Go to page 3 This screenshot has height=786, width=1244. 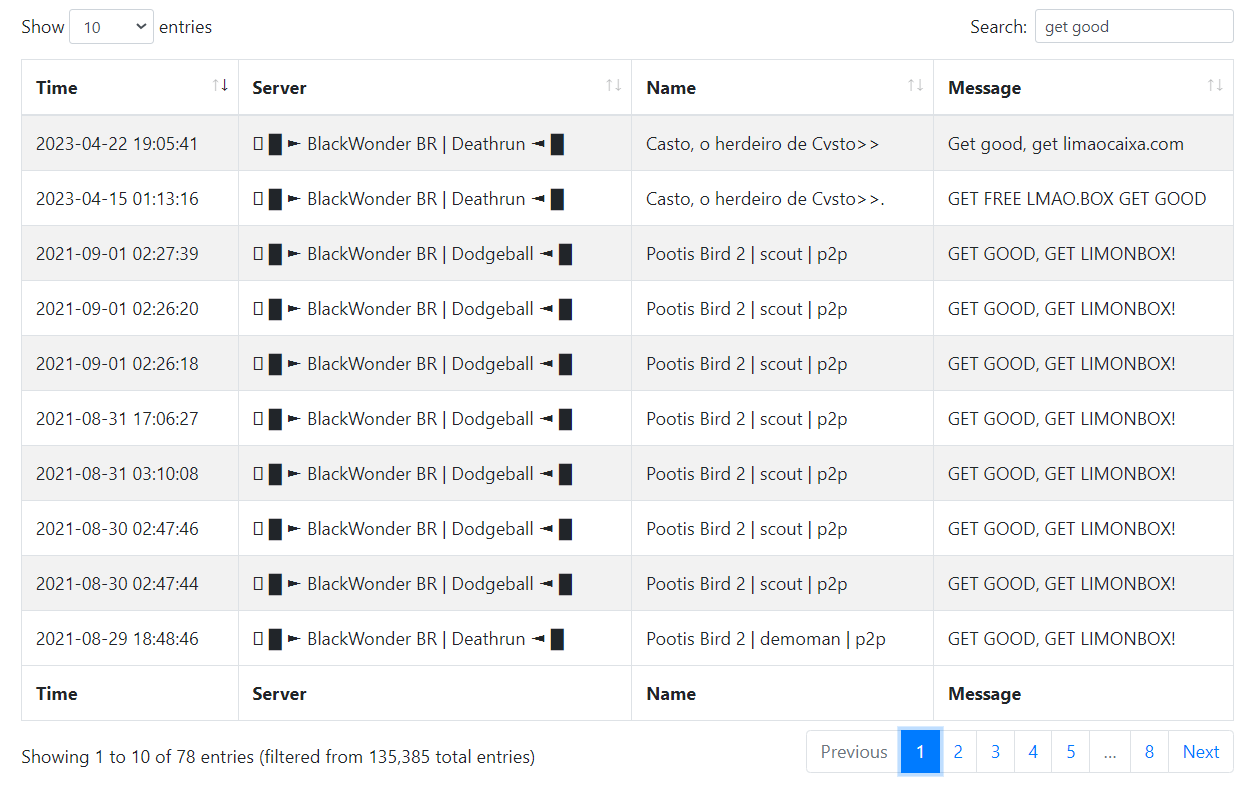tap(995, 752)
